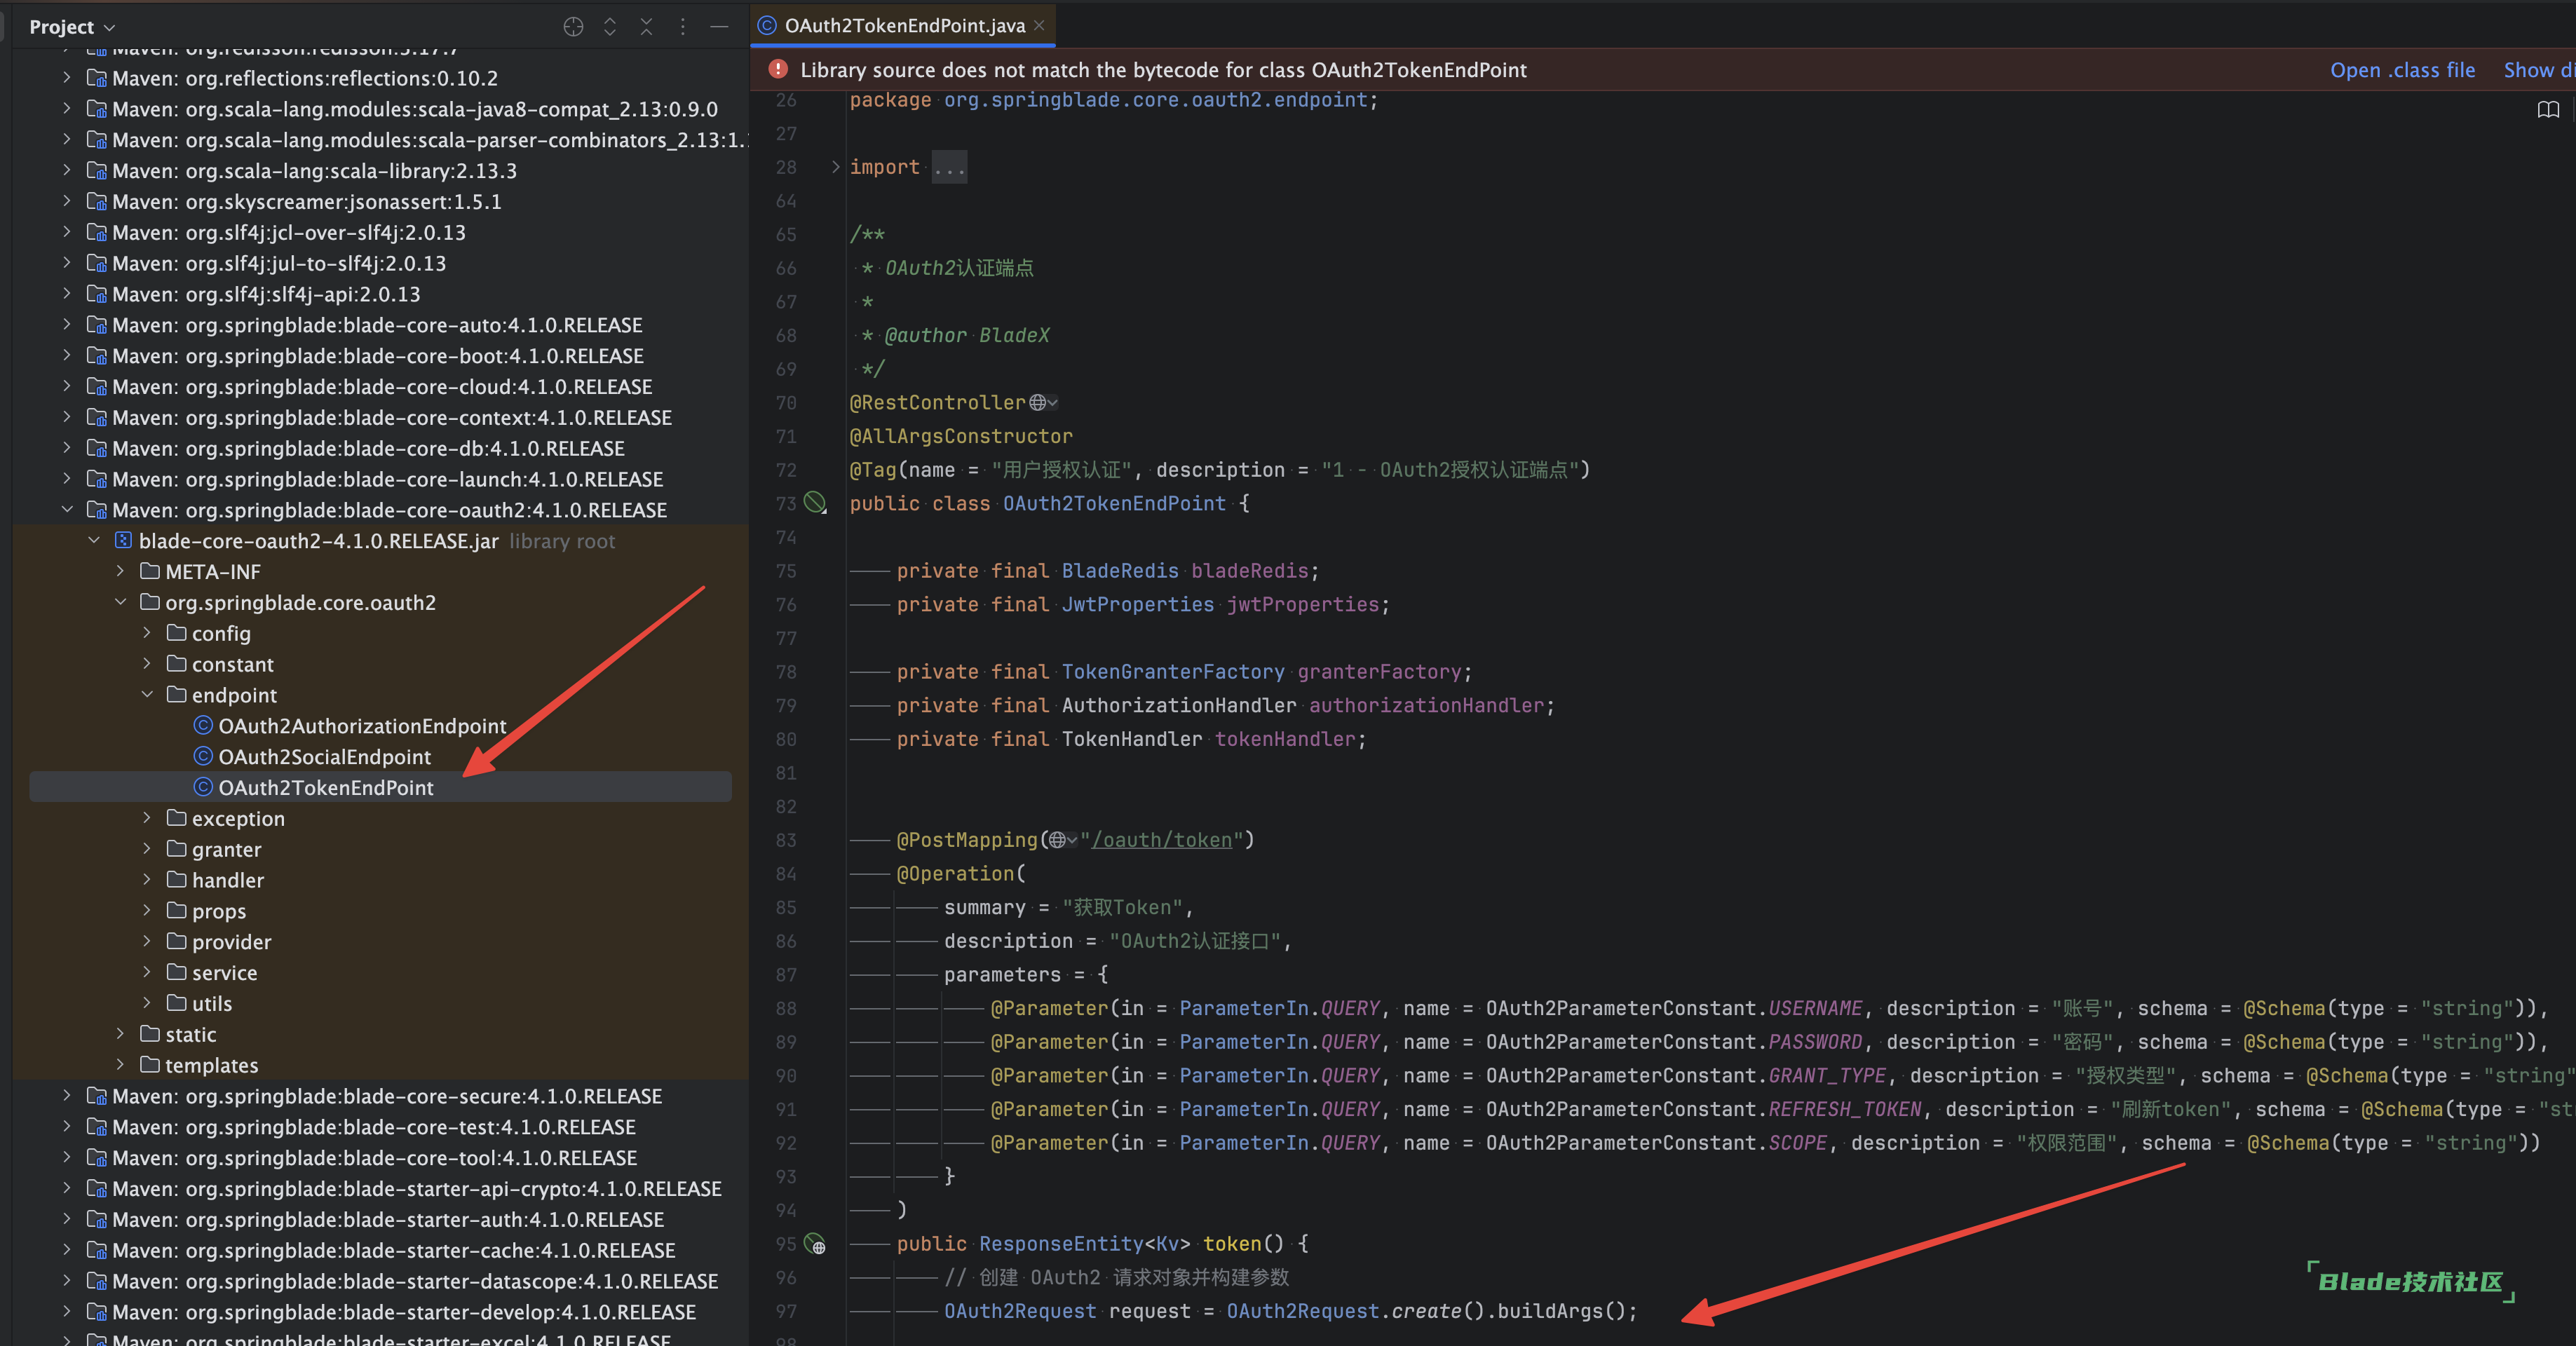
Task: Click the token method name
Action: (1231, 1243)
